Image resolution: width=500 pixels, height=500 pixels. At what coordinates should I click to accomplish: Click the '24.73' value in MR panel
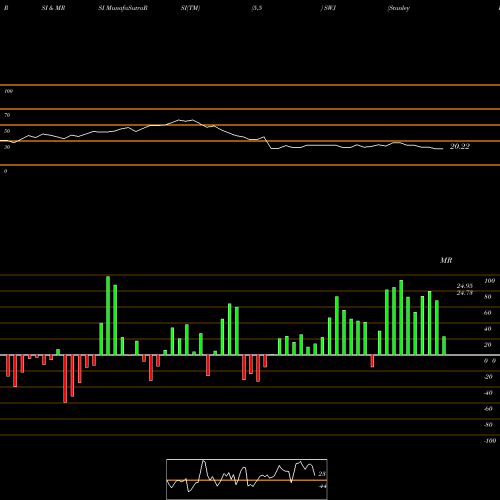(465, 293)
